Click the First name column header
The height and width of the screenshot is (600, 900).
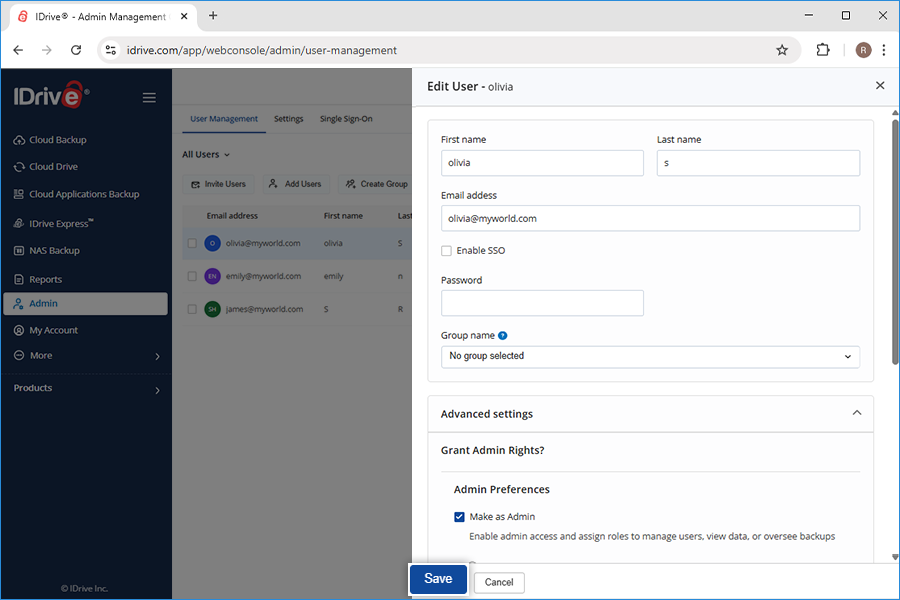pos(343,216)
